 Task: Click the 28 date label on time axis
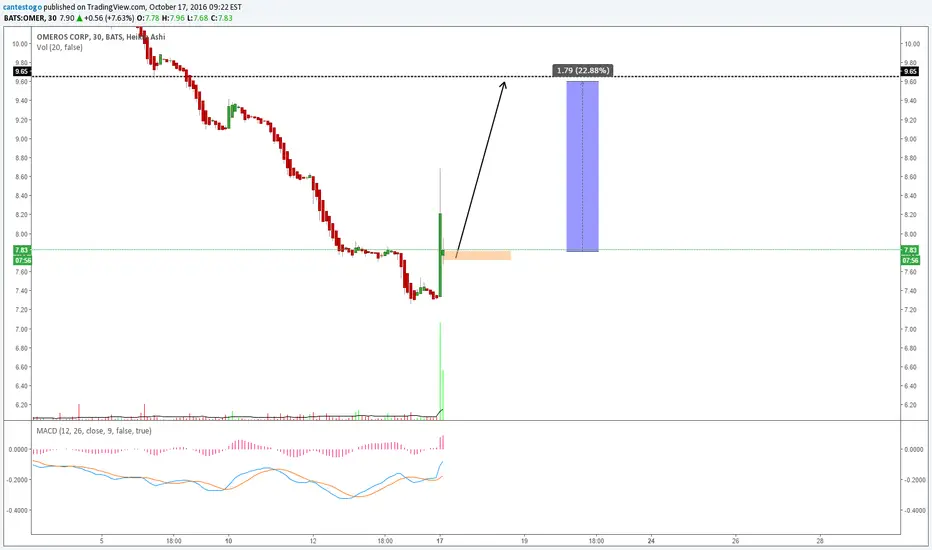[820, 540]
